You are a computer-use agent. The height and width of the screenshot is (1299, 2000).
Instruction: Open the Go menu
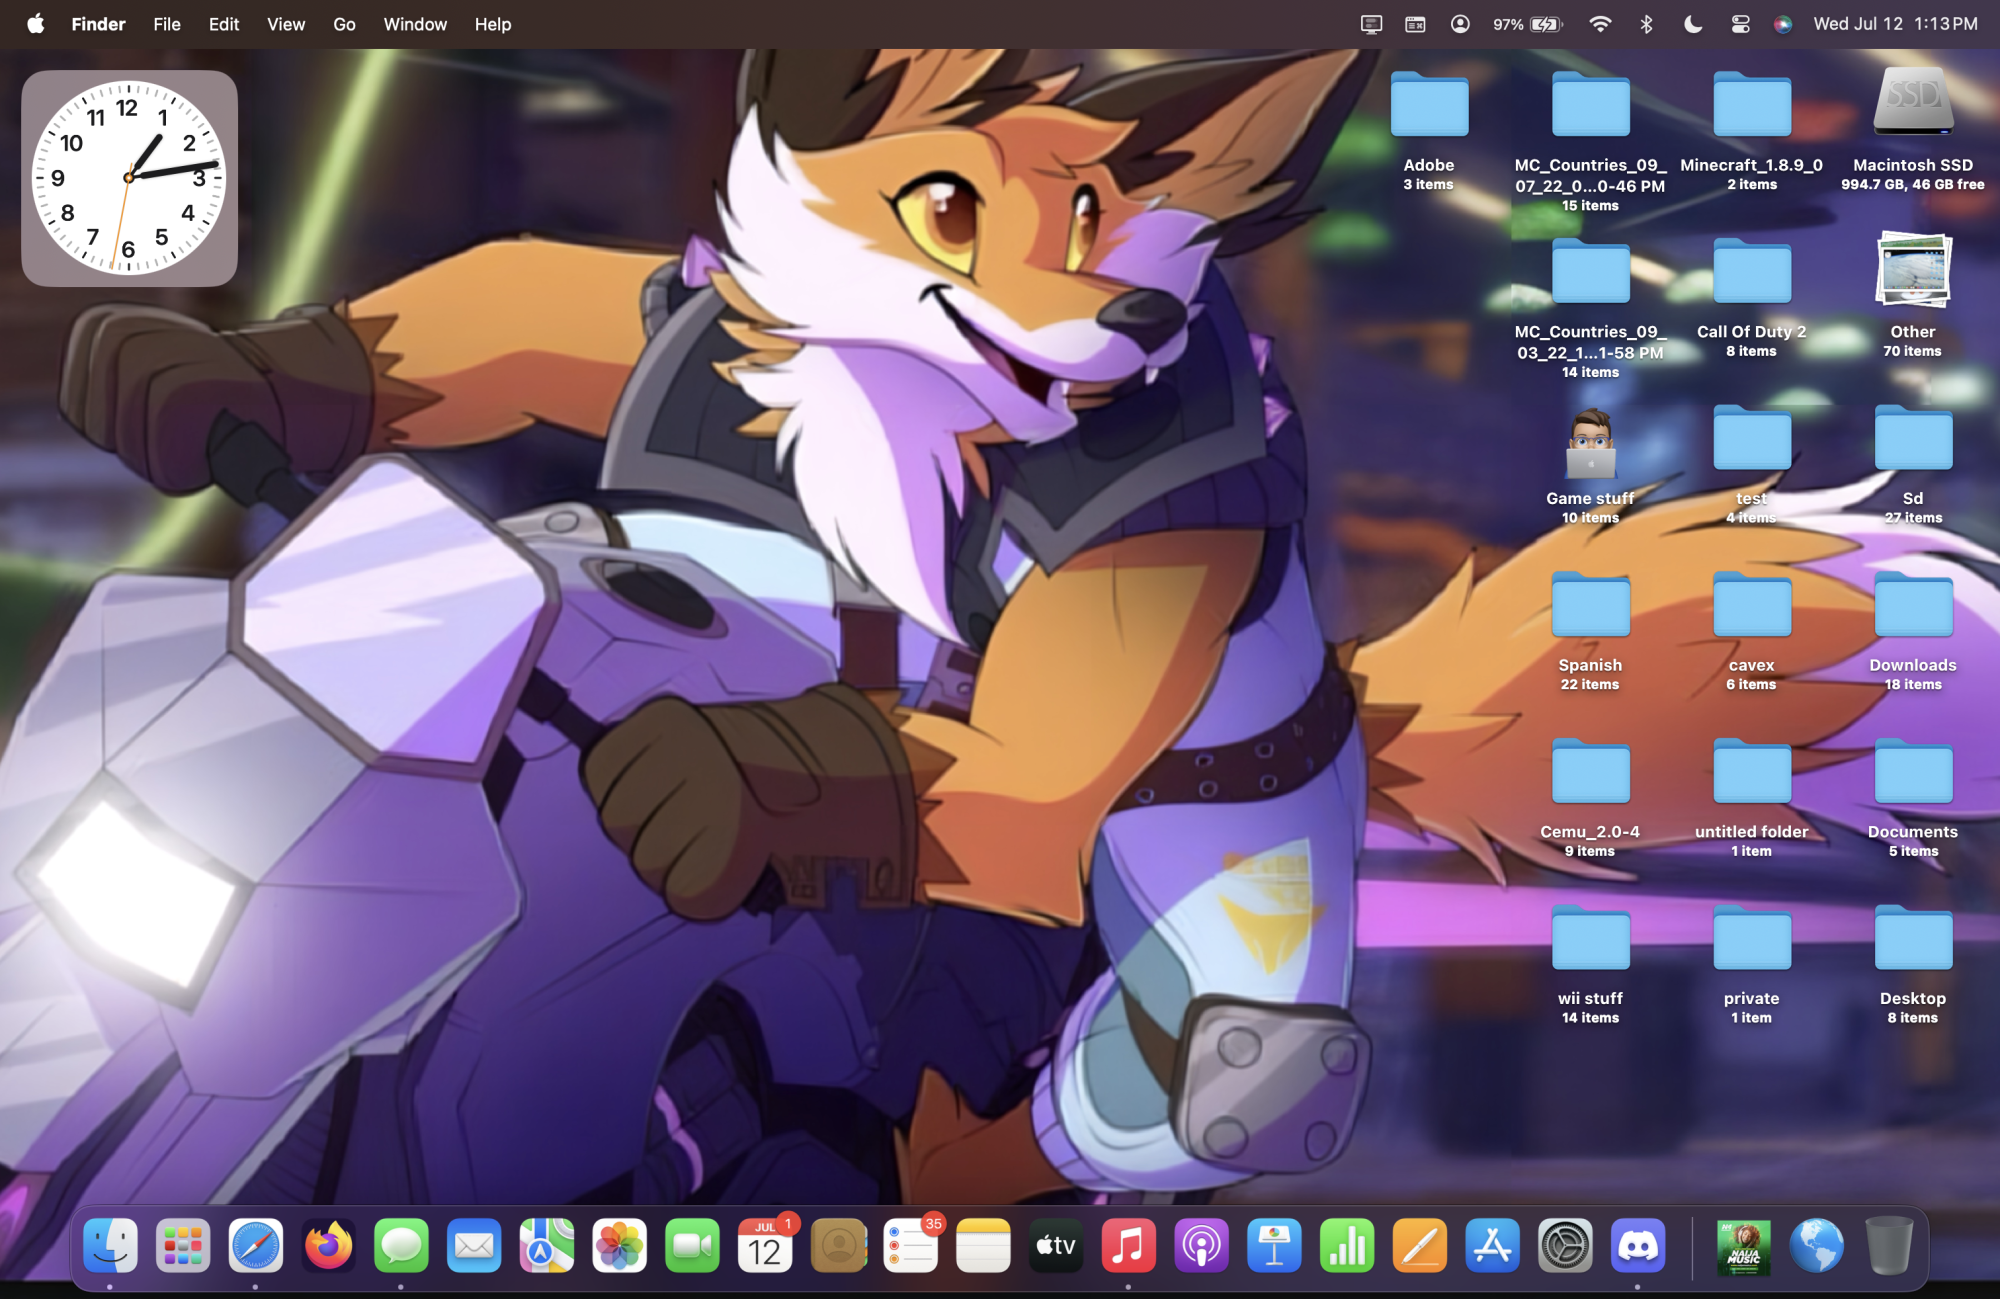[x=344, y=24]
